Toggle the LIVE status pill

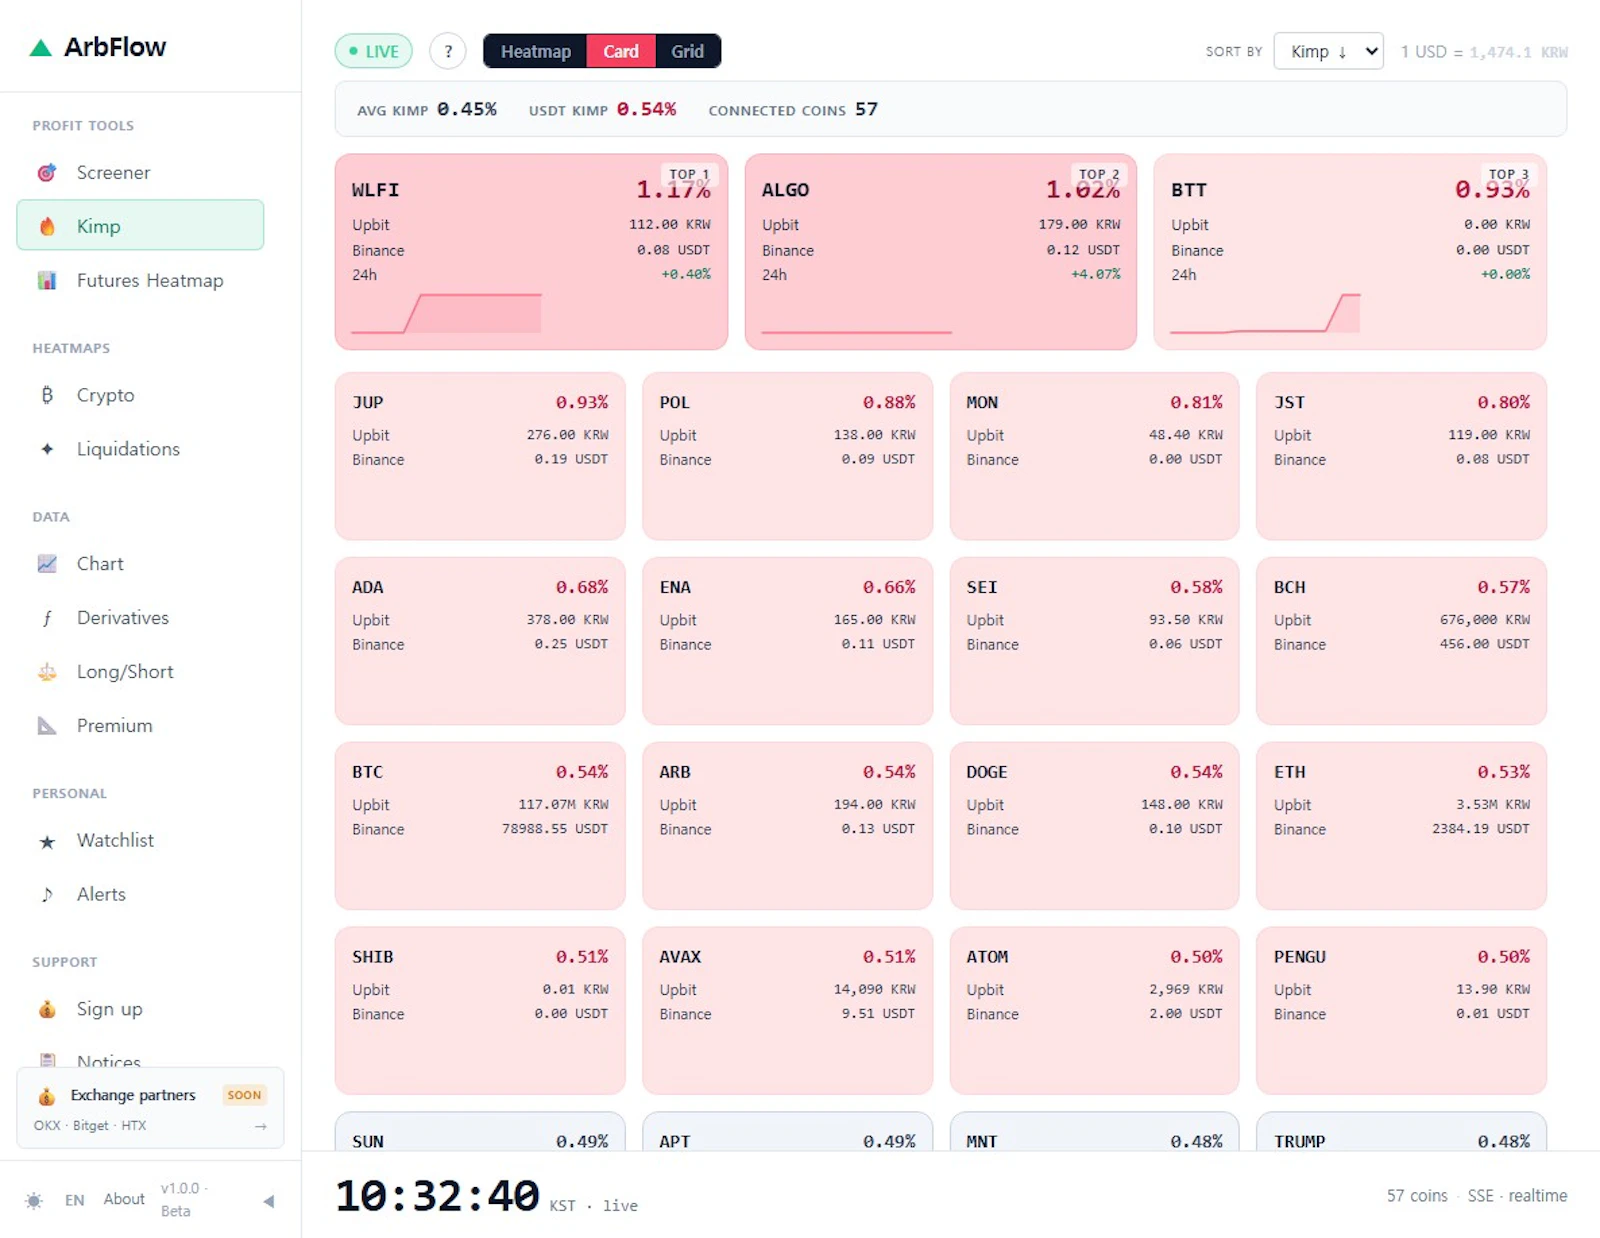374,51
